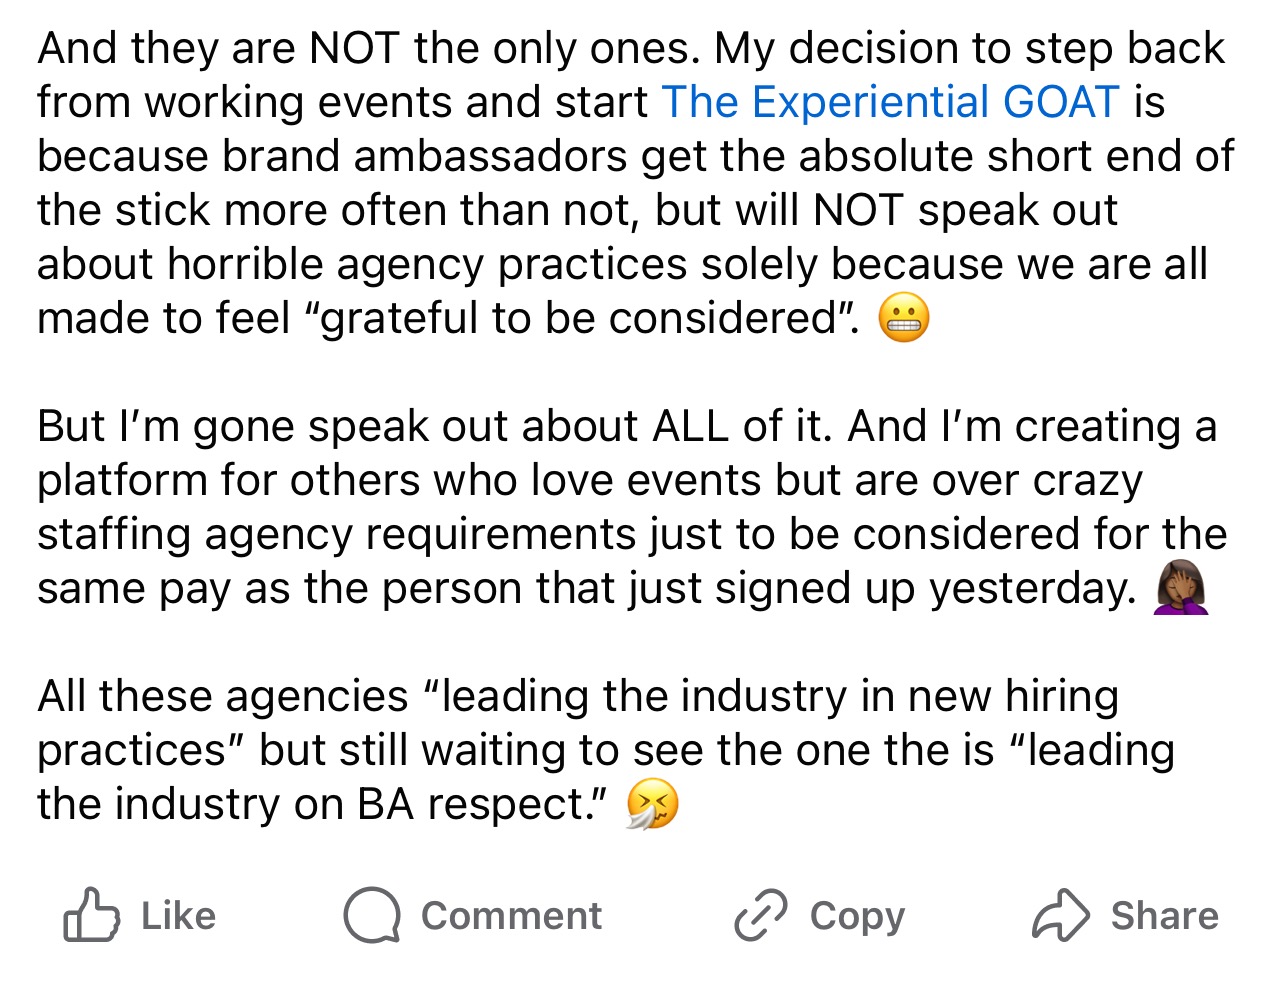Click the curved arrow Share icon
The width and height of the screenshot is (1284, 985).
coord(1060,915)
